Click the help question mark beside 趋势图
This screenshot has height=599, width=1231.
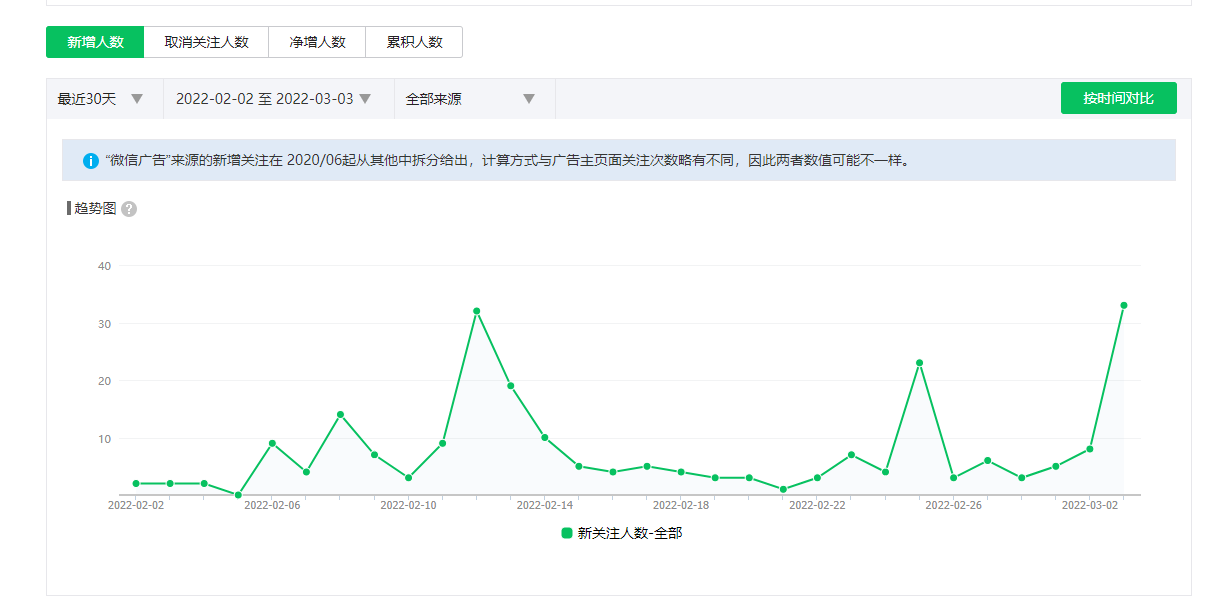coord(129,209)
